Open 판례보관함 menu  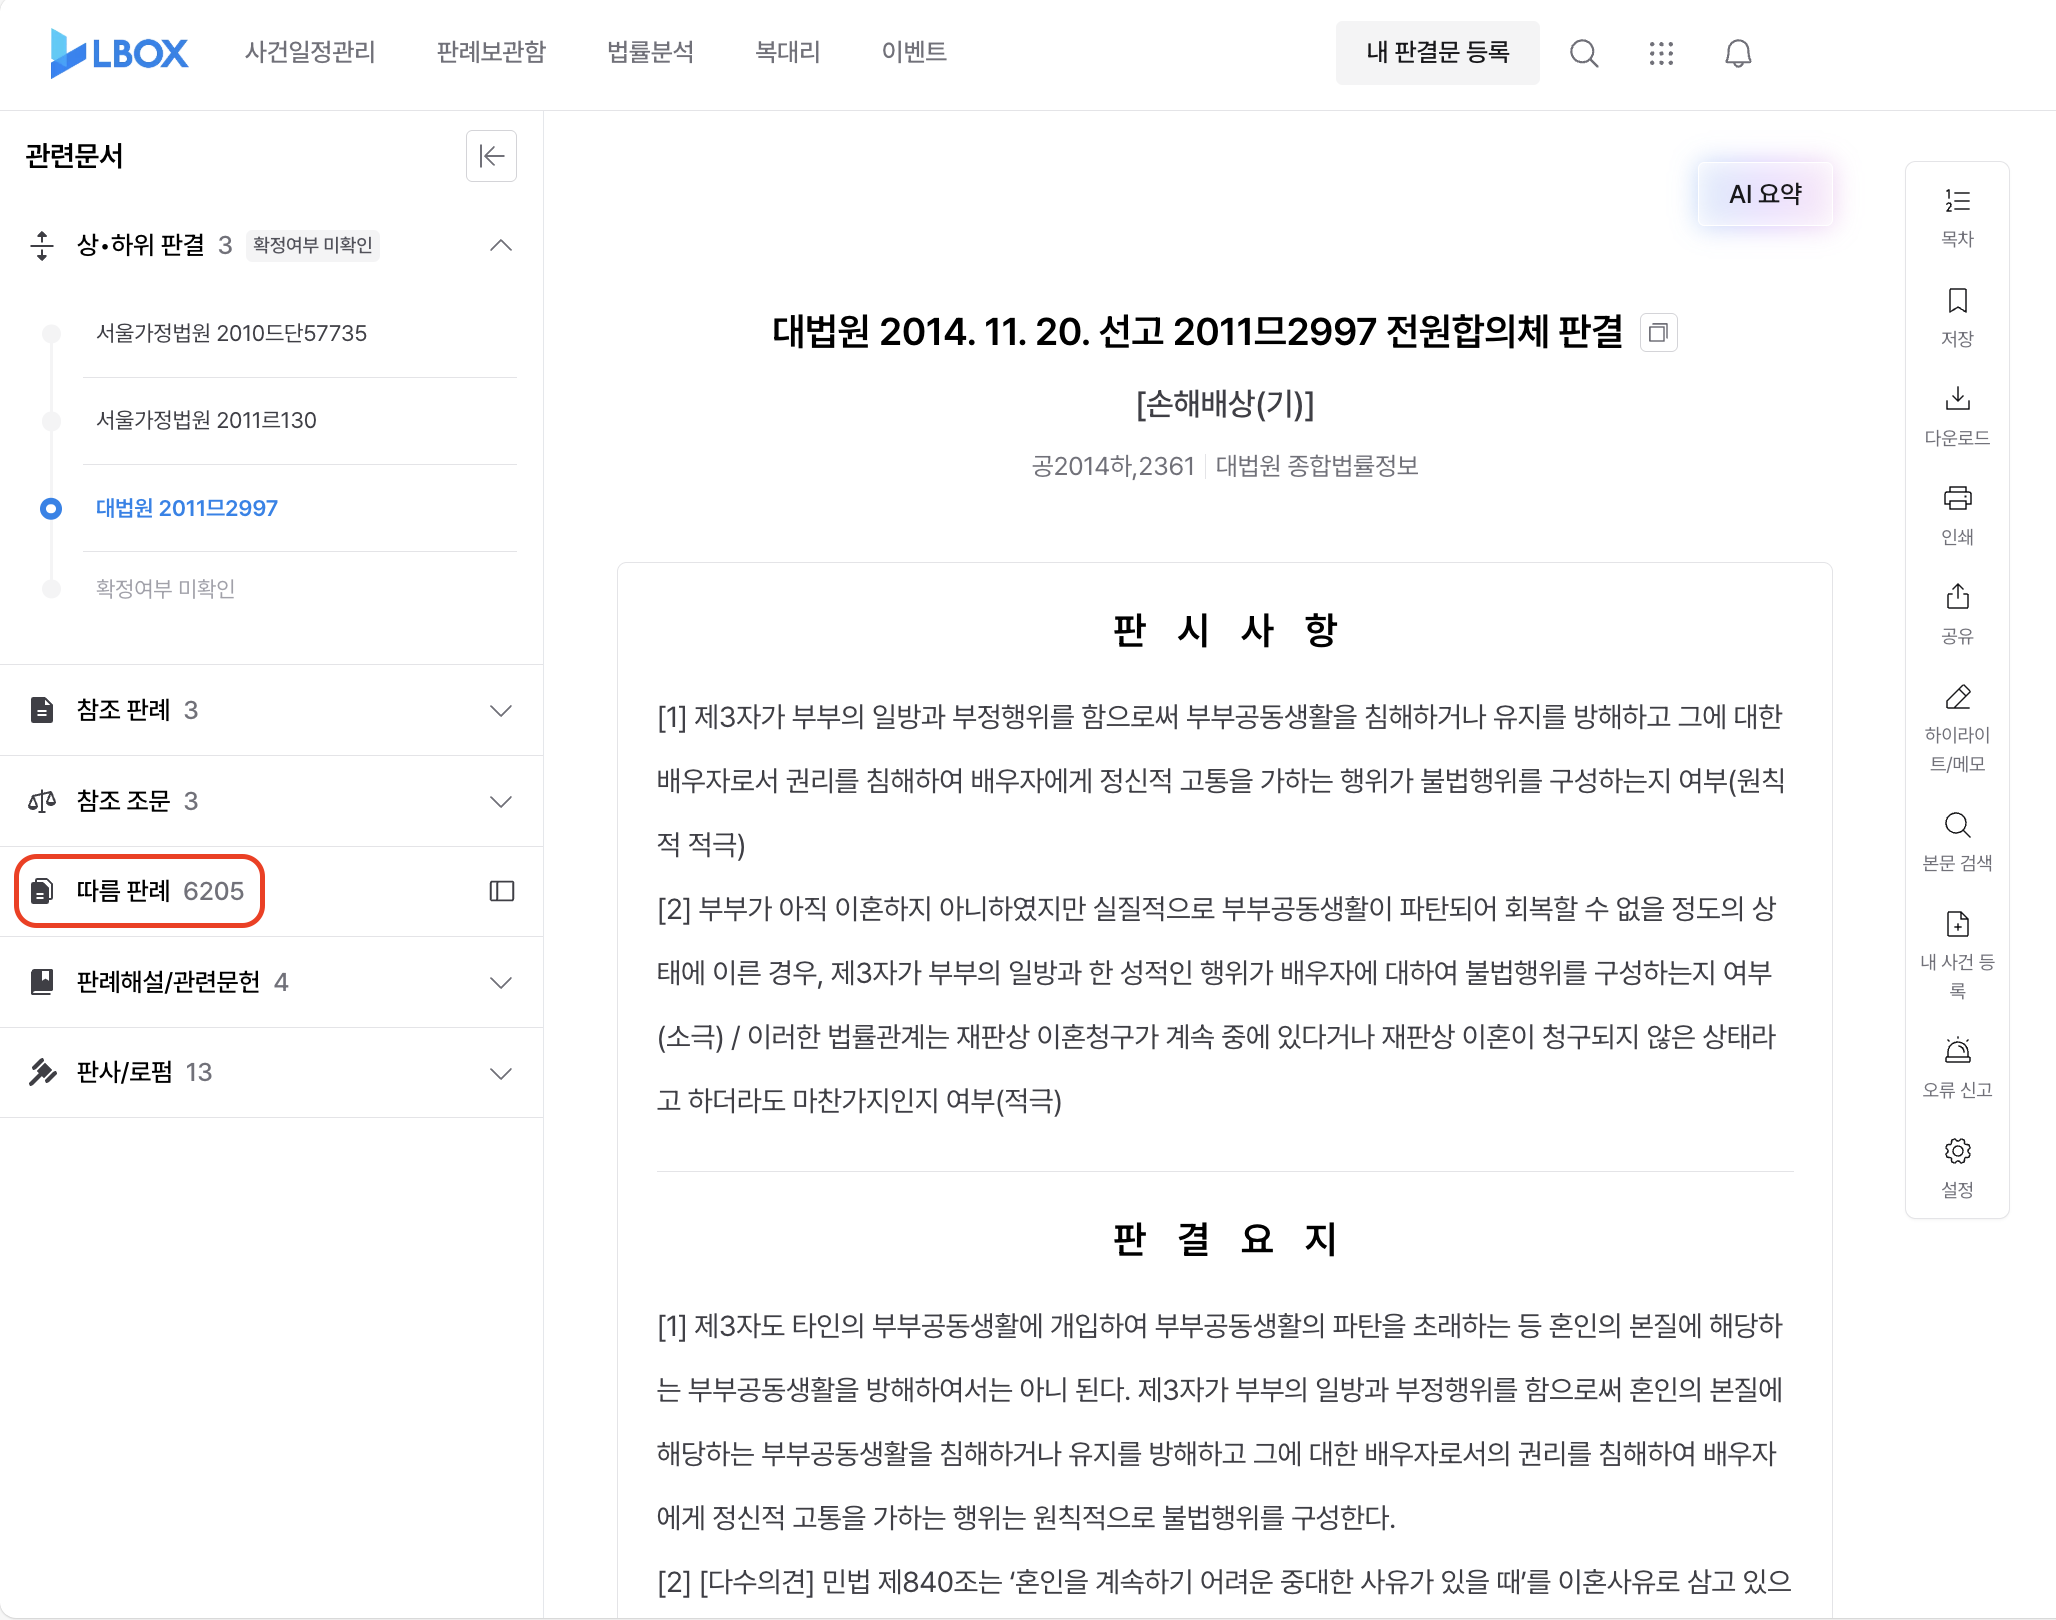(491, 52)
